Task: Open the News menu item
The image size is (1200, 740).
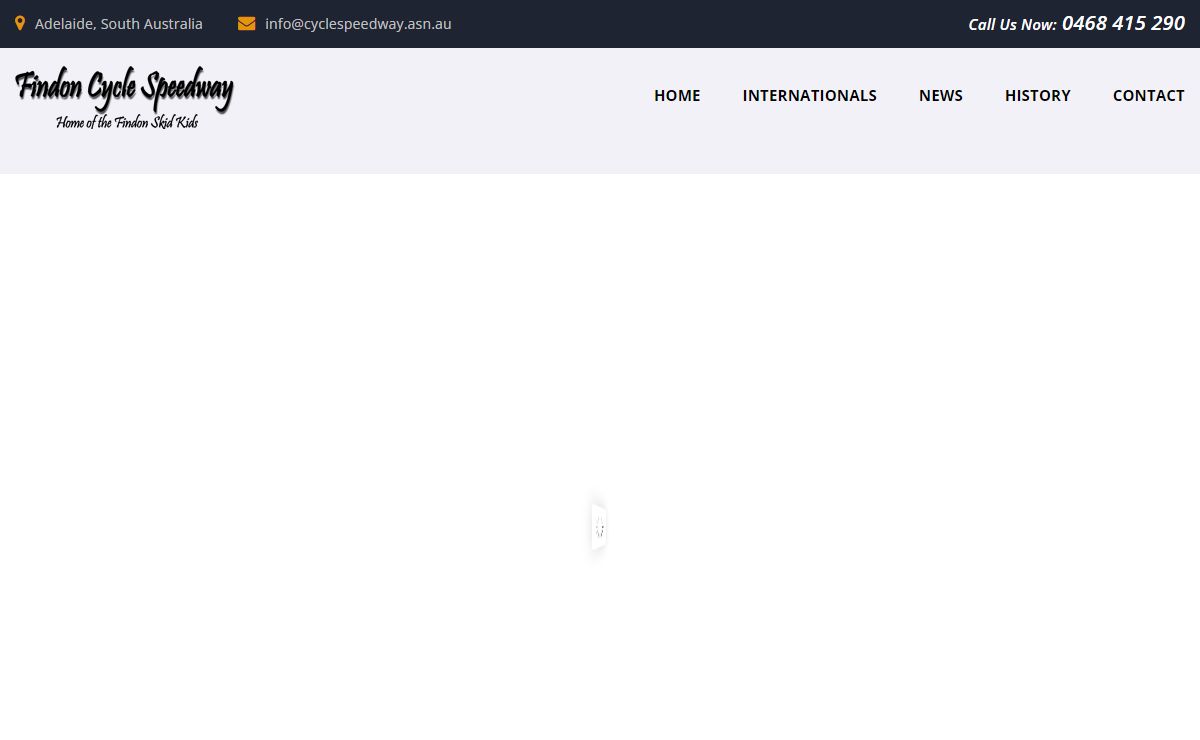Action: click(x=941, y=95)
